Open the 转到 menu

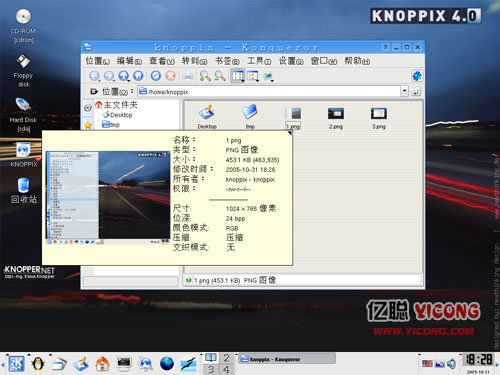[194, 61]
